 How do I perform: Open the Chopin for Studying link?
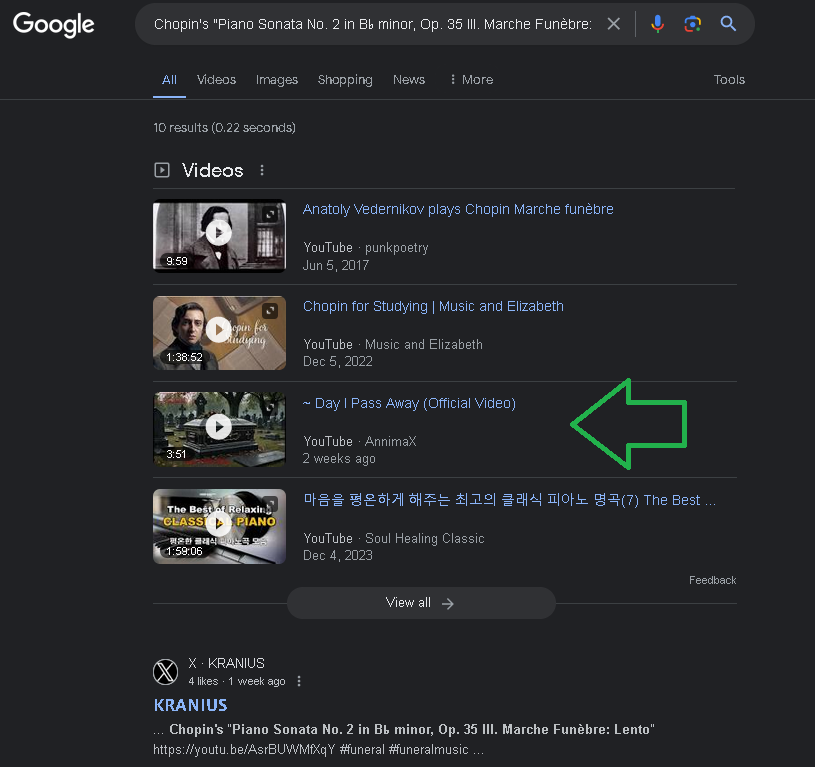[433, 307]
